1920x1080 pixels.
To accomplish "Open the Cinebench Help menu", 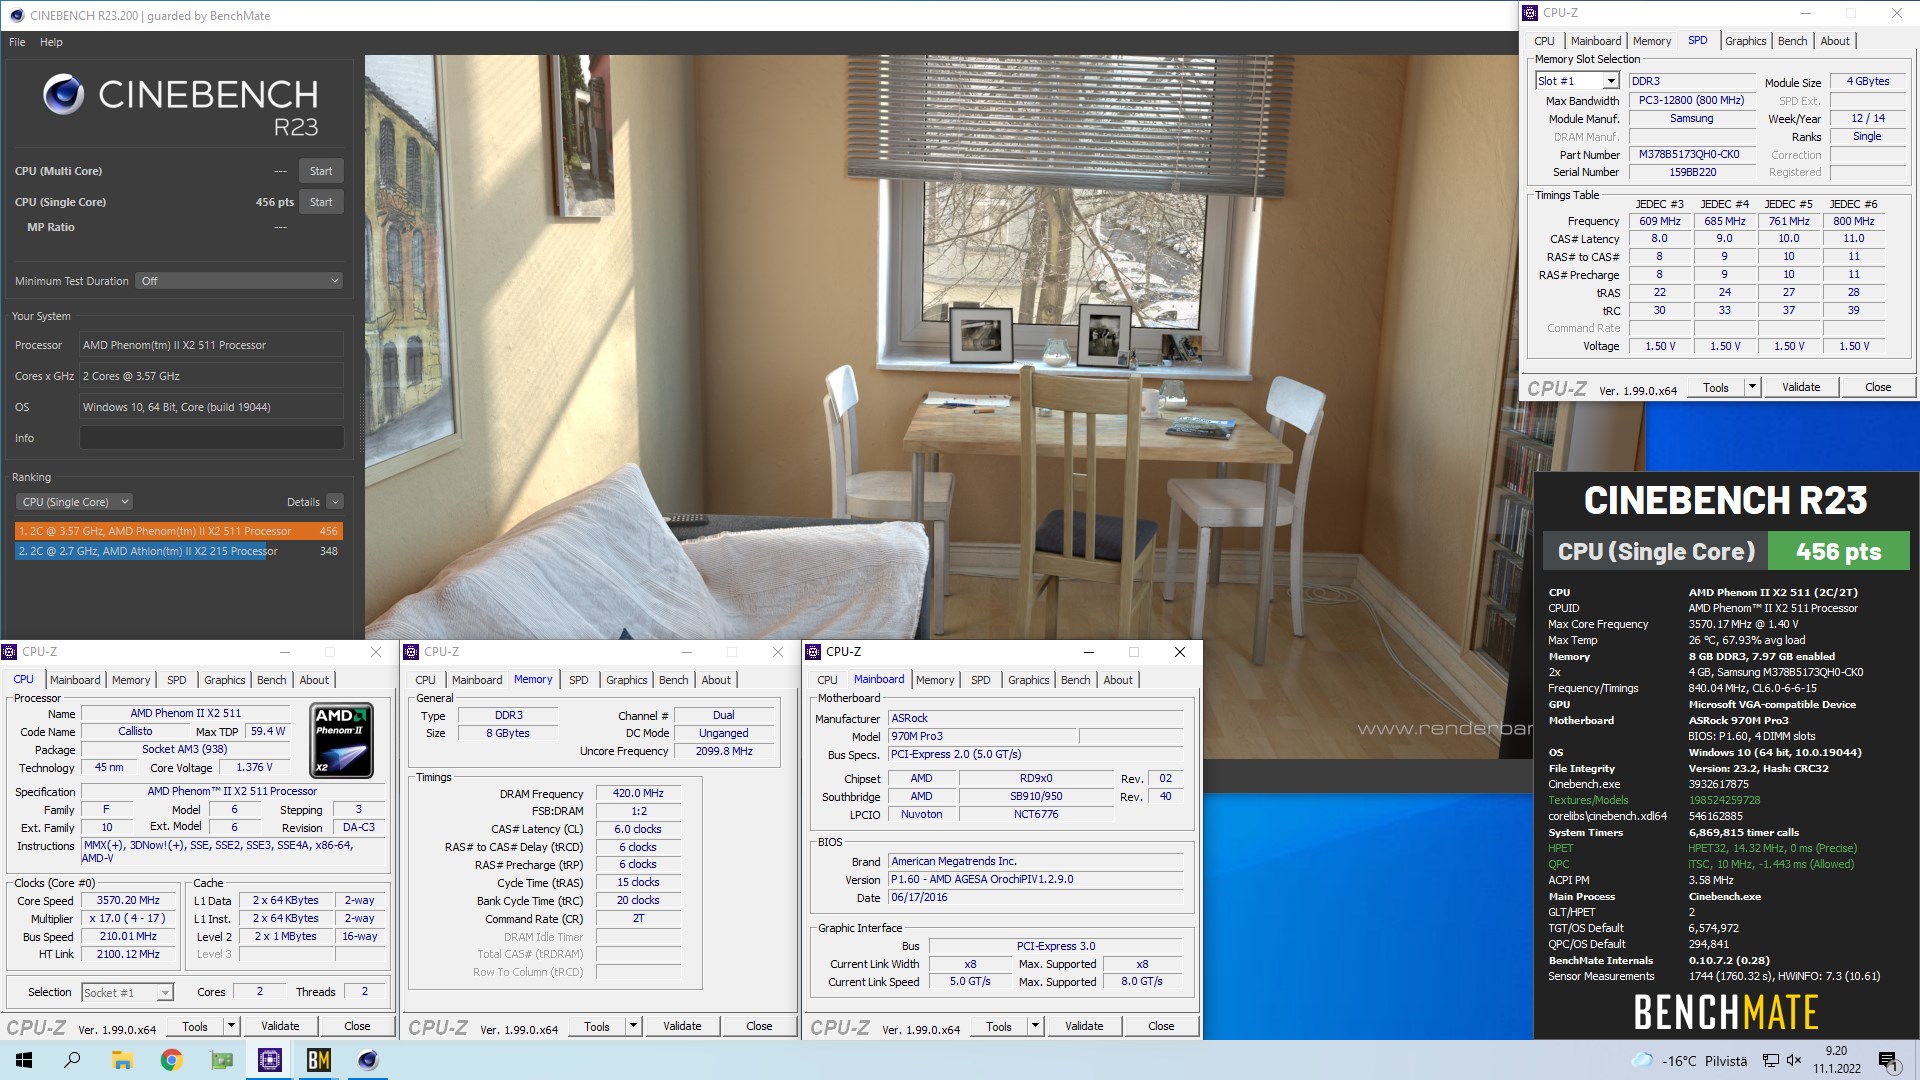I will coord(51,42).
